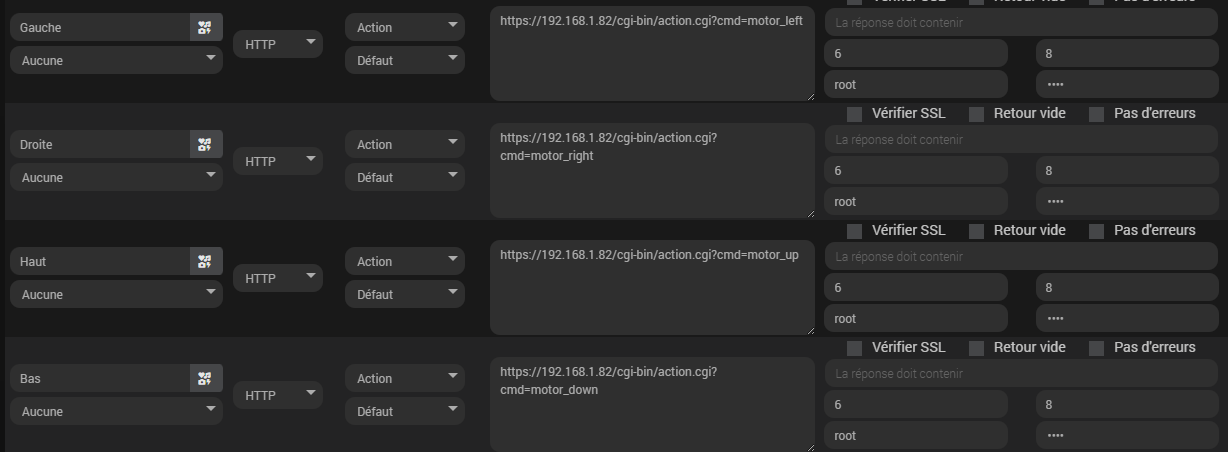Click the icon chooser next to Droite

pos(205,145)
